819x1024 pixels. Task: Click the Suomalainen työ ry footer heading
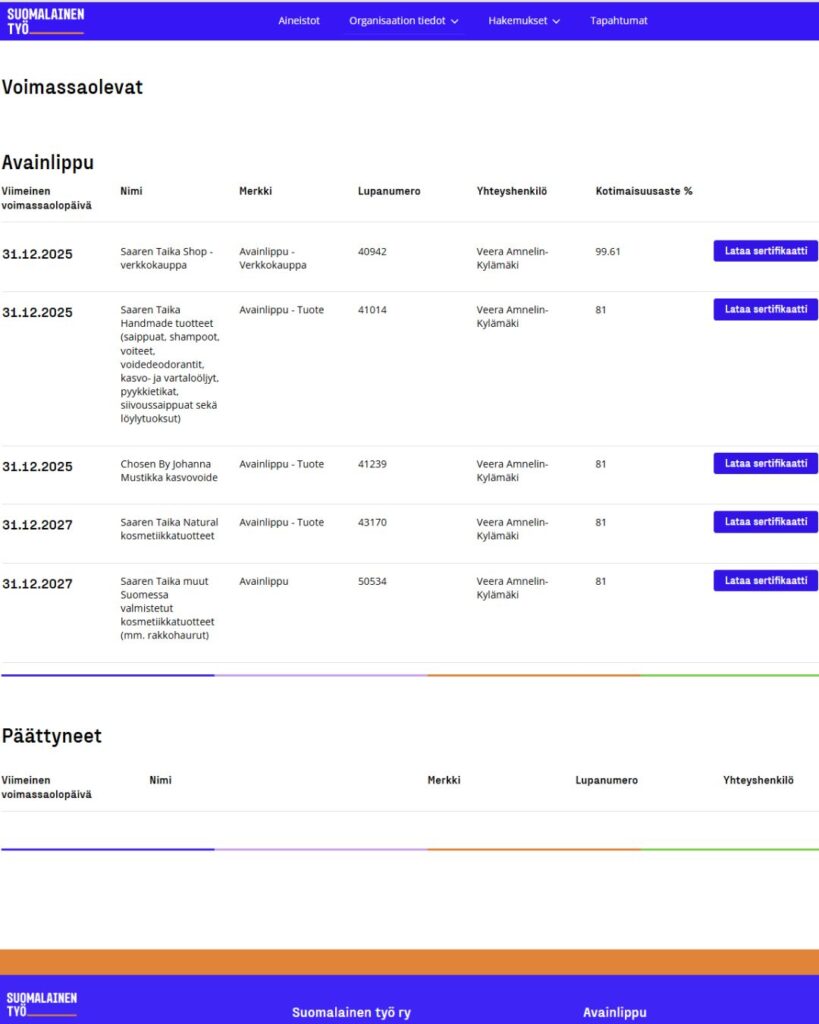[351, 1013]
